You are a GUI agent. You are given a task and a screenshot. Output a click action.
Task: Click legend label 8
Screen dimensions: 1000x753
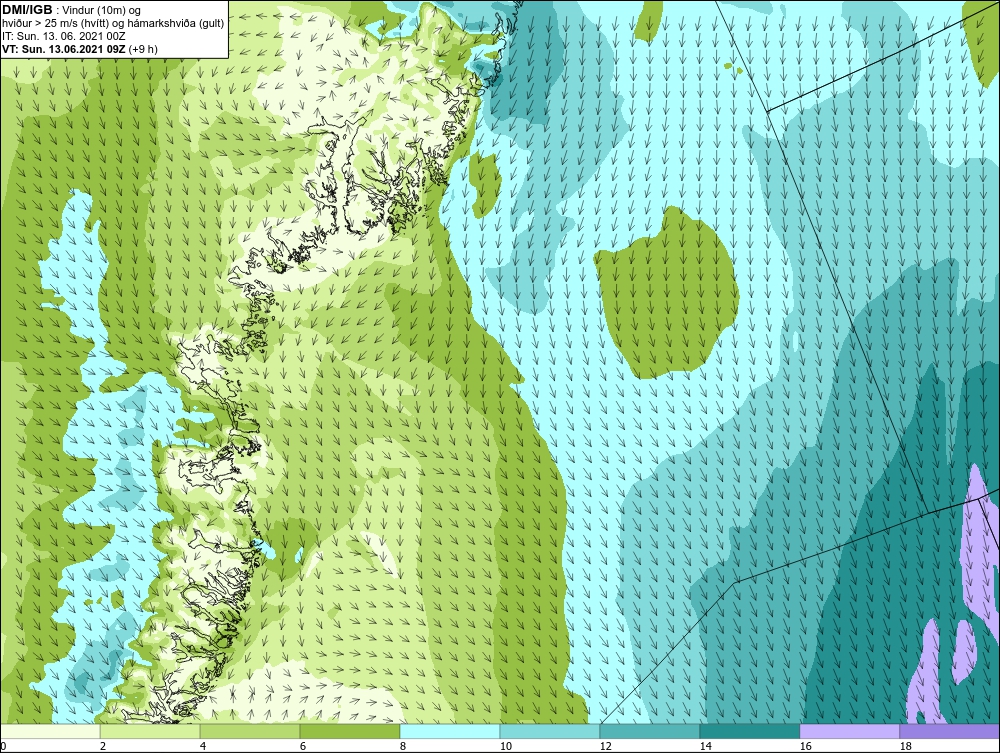(x=403, y=746)
